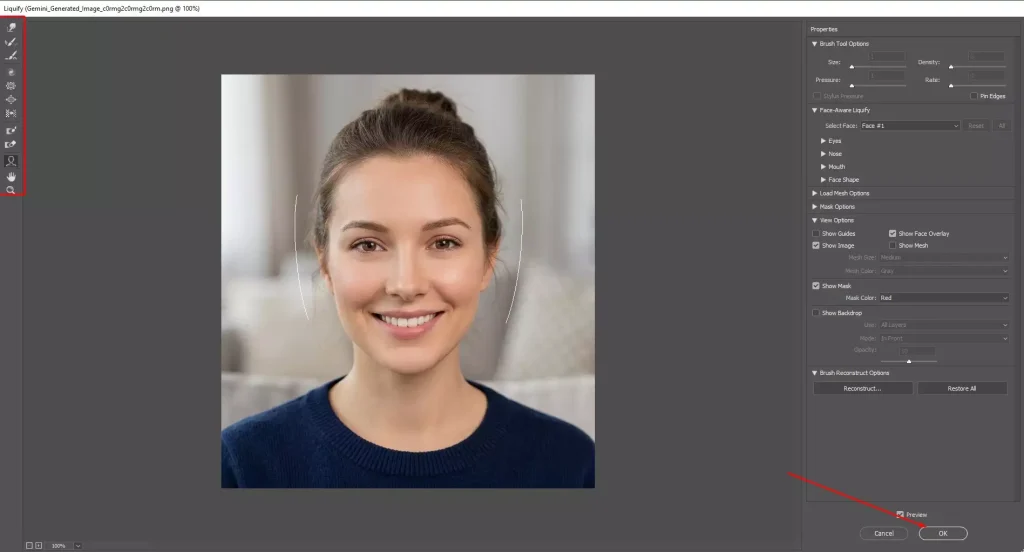This screenshot has height=552, width=1024.
Task: Click the 100% zoom value field
Action: [59, 545]
